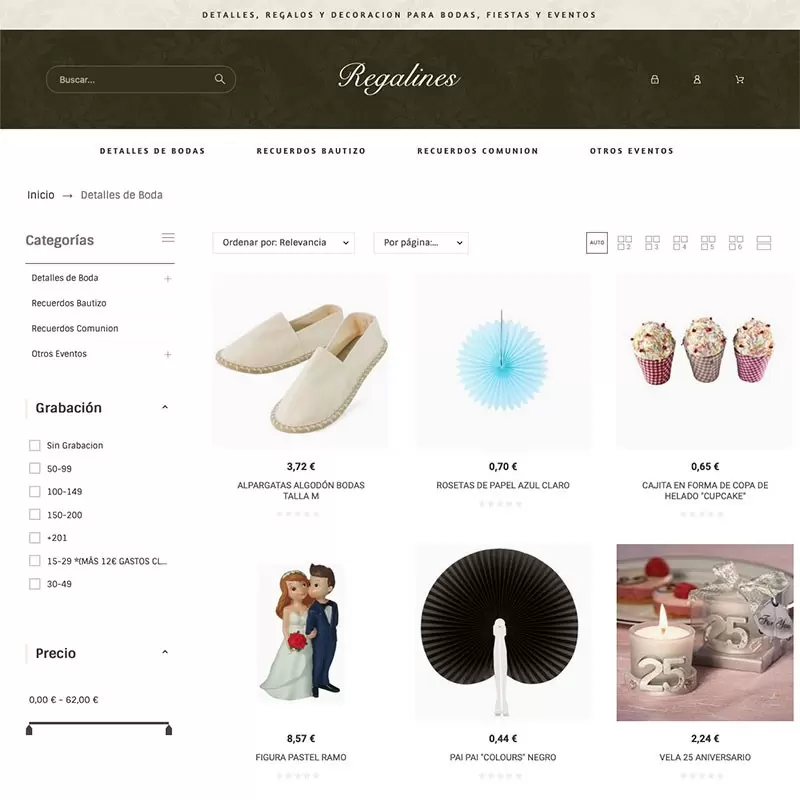800x800 pixels.
Task: Check the Sin Grabacion filter
Action: [35, 445]
